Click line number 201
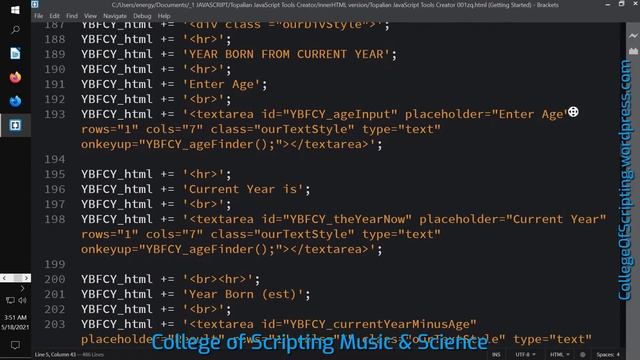Viewport: 640px width, 360px height. [x=55, y=294]
